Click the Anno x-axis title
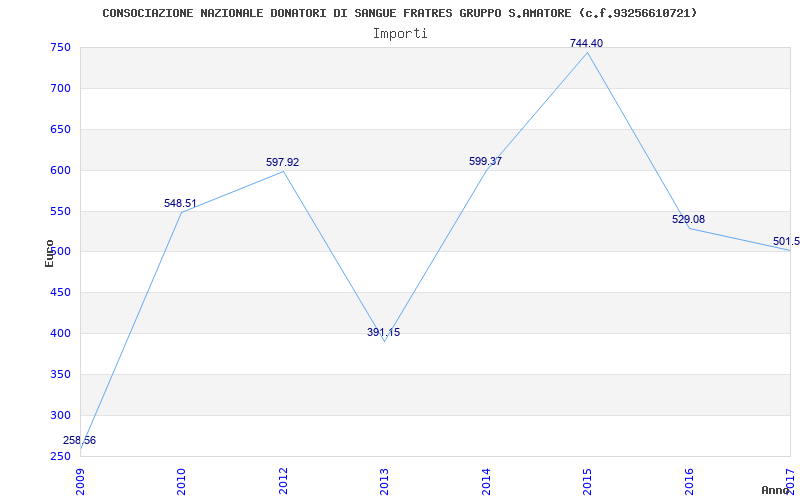The width and height of the screenshot is (800, 500). [775, 490]
